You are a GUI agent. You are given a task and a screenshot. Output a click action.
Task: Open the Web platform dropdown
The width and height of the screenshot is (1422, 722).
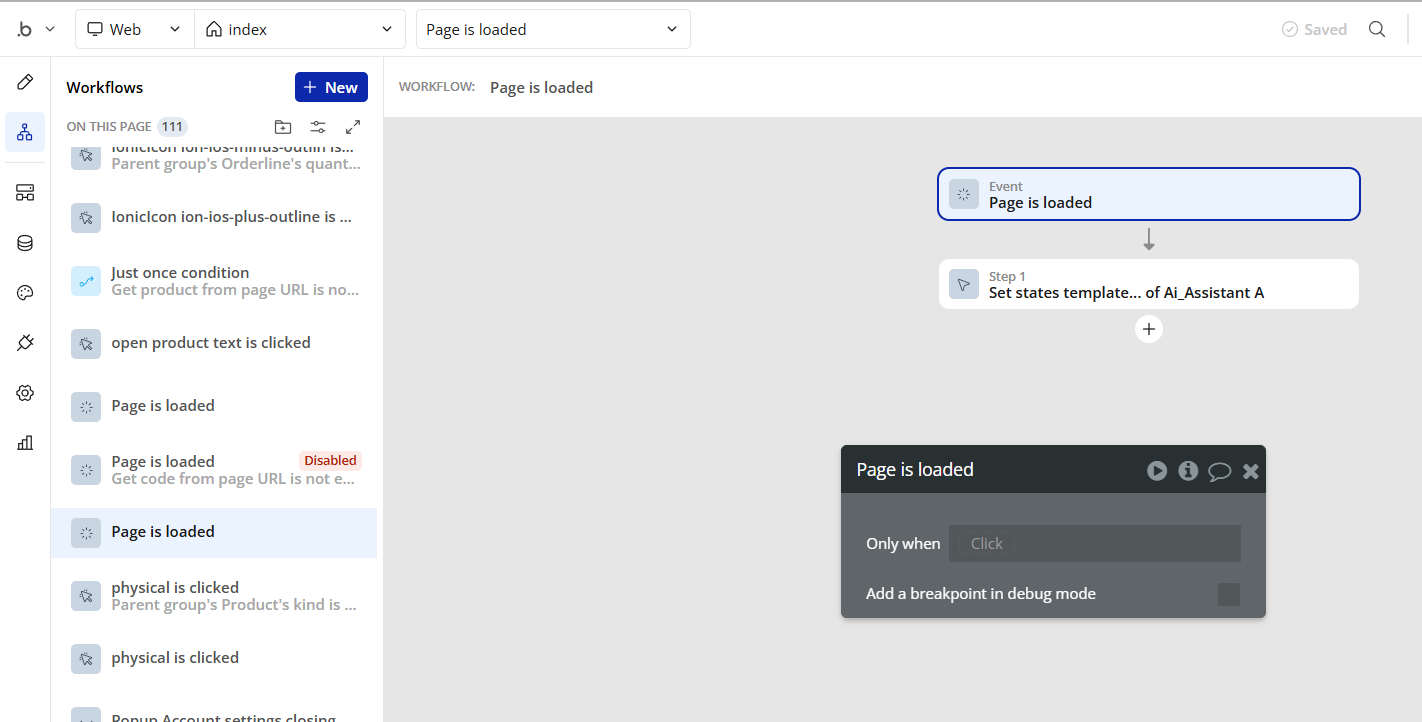[134, 29]
